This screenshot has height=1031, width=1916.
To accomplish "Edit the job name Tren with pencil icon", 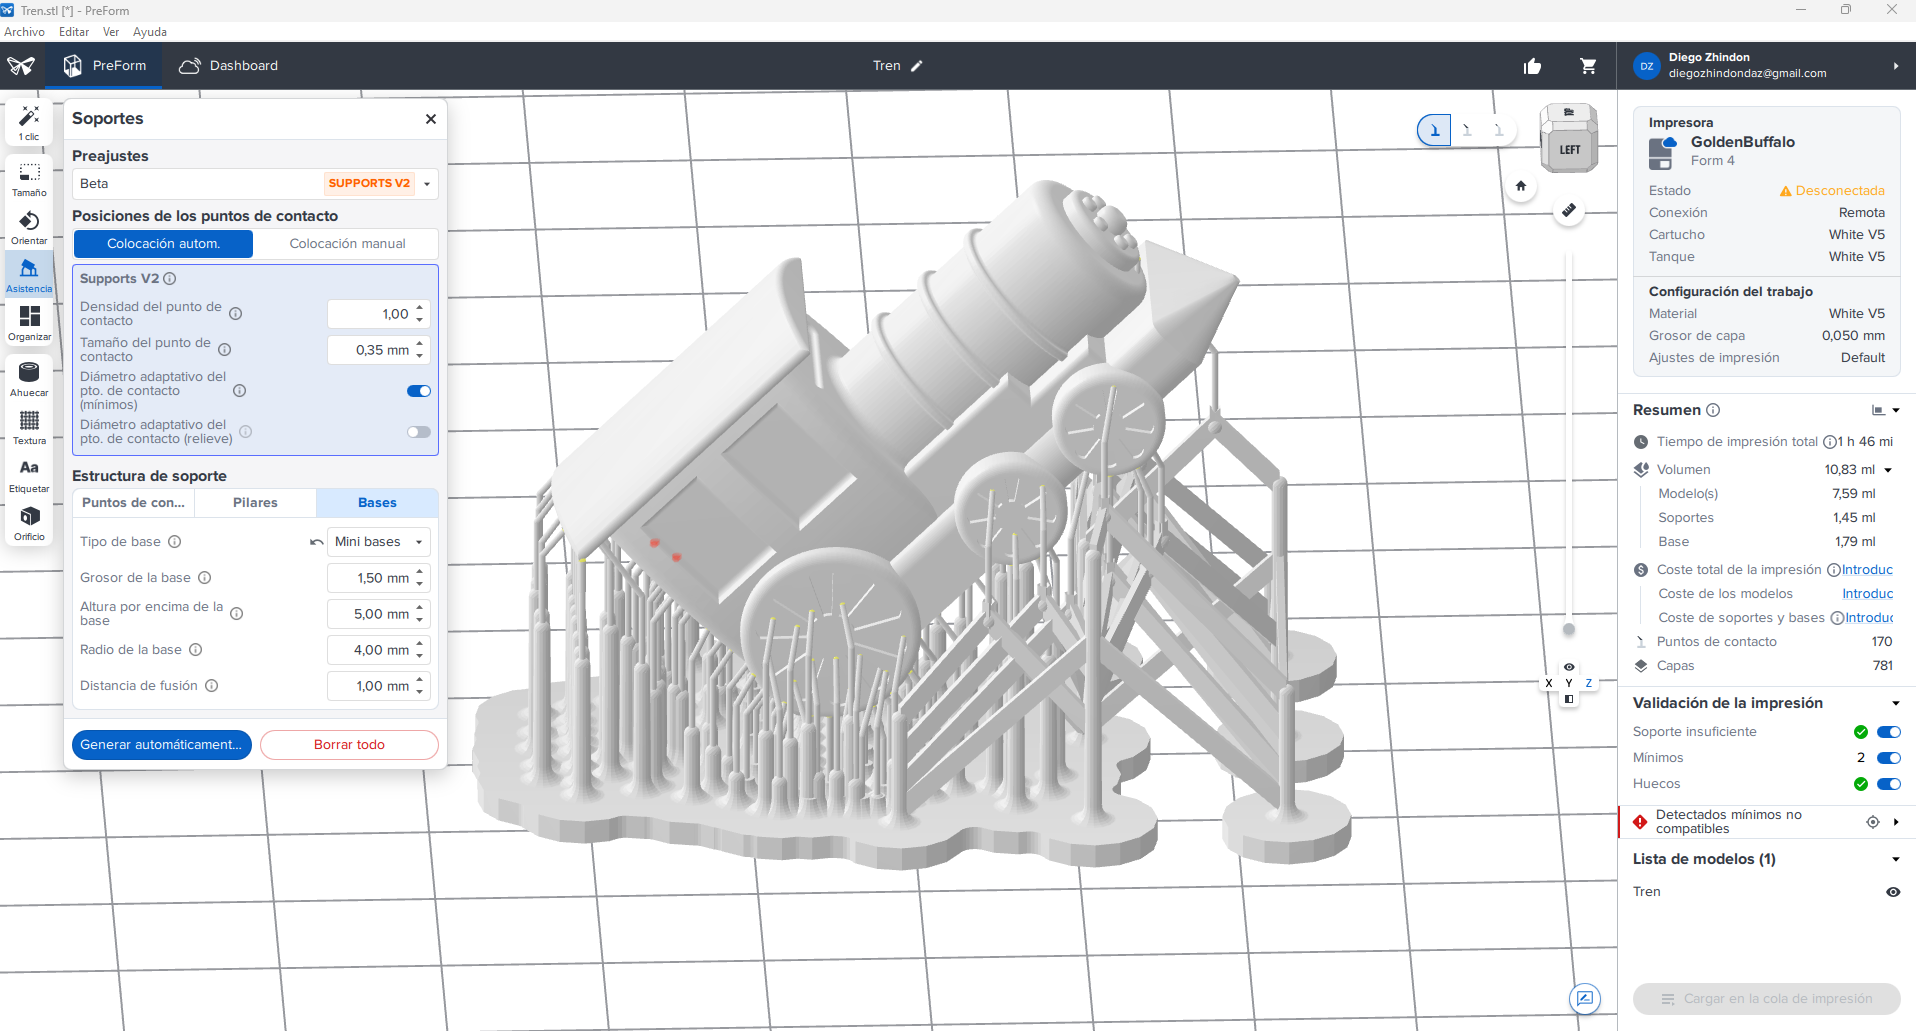I will [917, 66].
